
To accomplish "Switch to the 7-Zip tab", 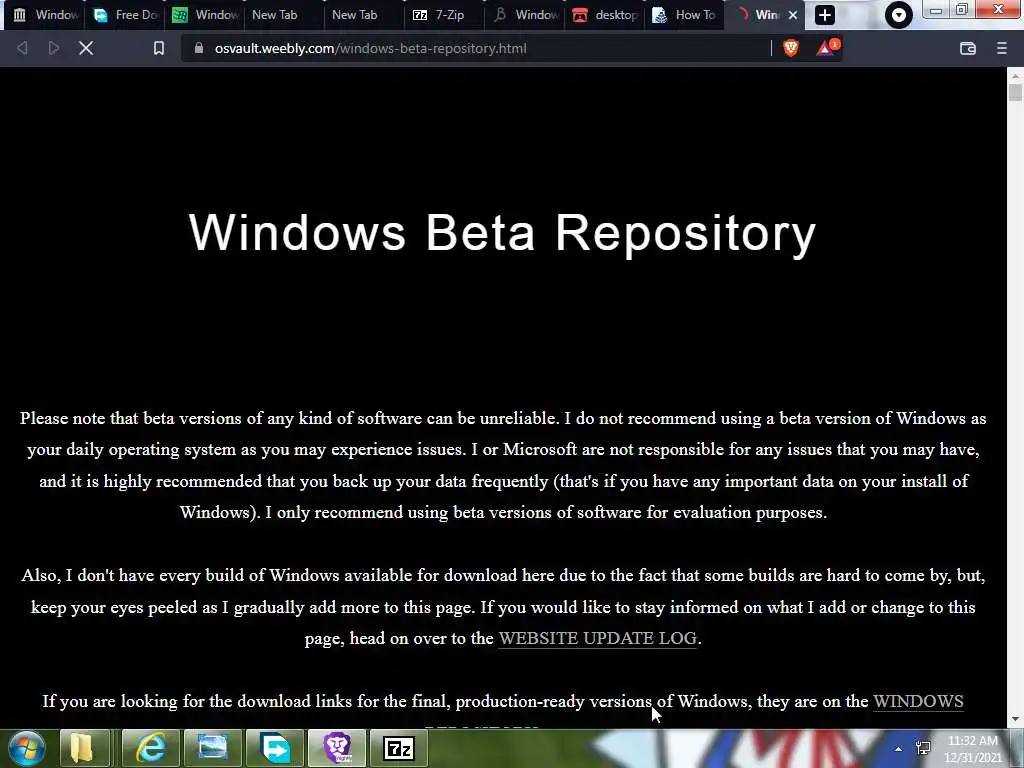I will click(444, 15).
